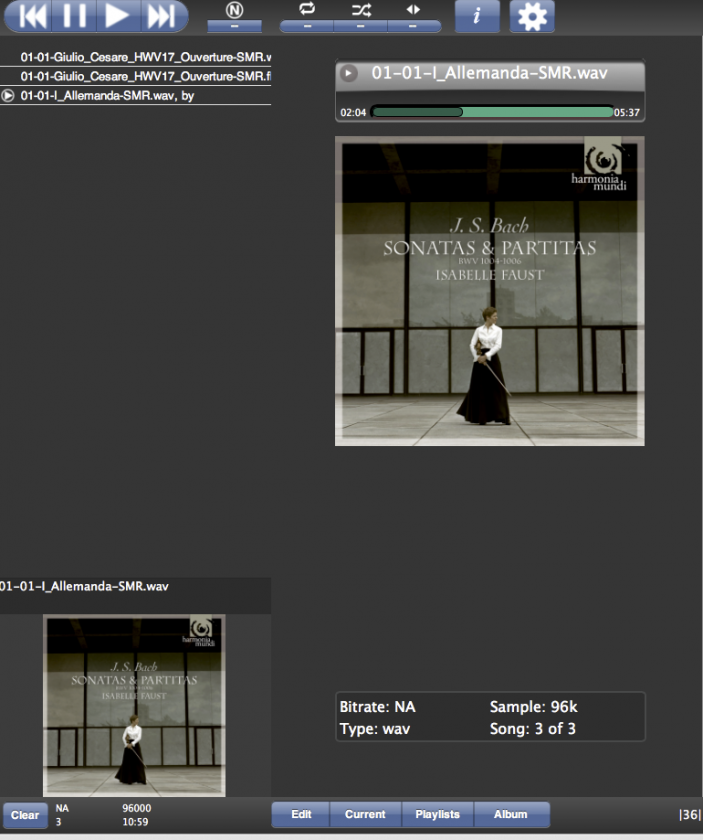Clear the playlist
The width and height of the screenshot is (703, 840).
pyautogui.click(x=25, y=815)
